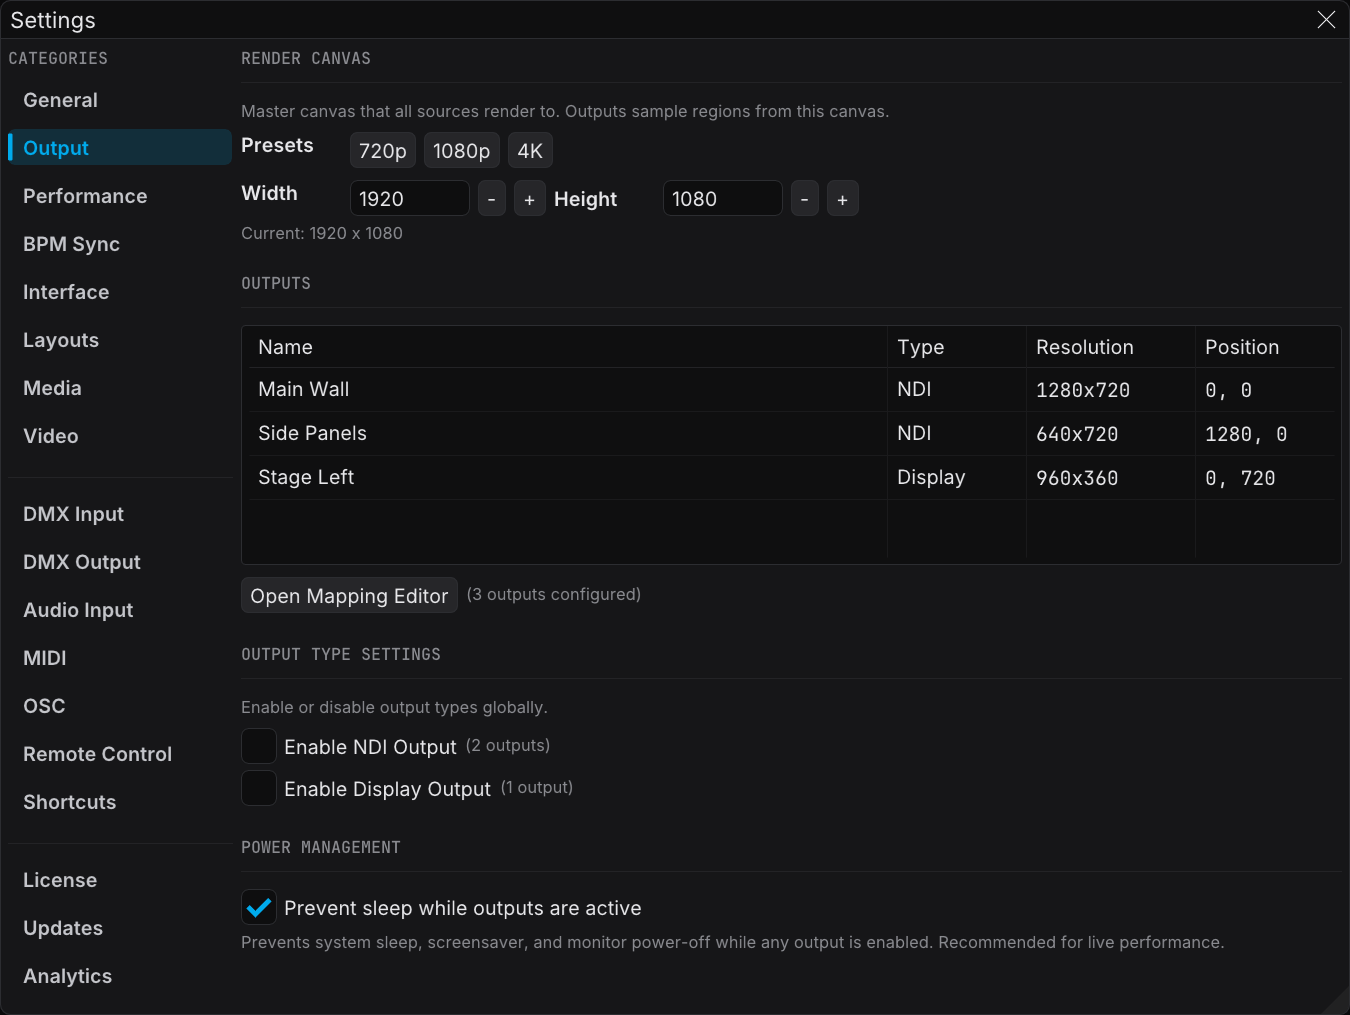Apply the 720p canvas preset
Viewport: 1350px width, 1015px height.
[x=383, y=151]
